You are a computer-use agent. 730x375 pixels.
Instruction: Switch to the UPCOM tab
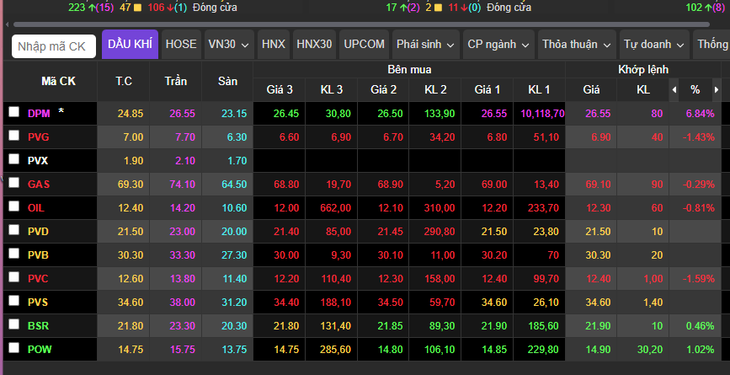(364, 45)
